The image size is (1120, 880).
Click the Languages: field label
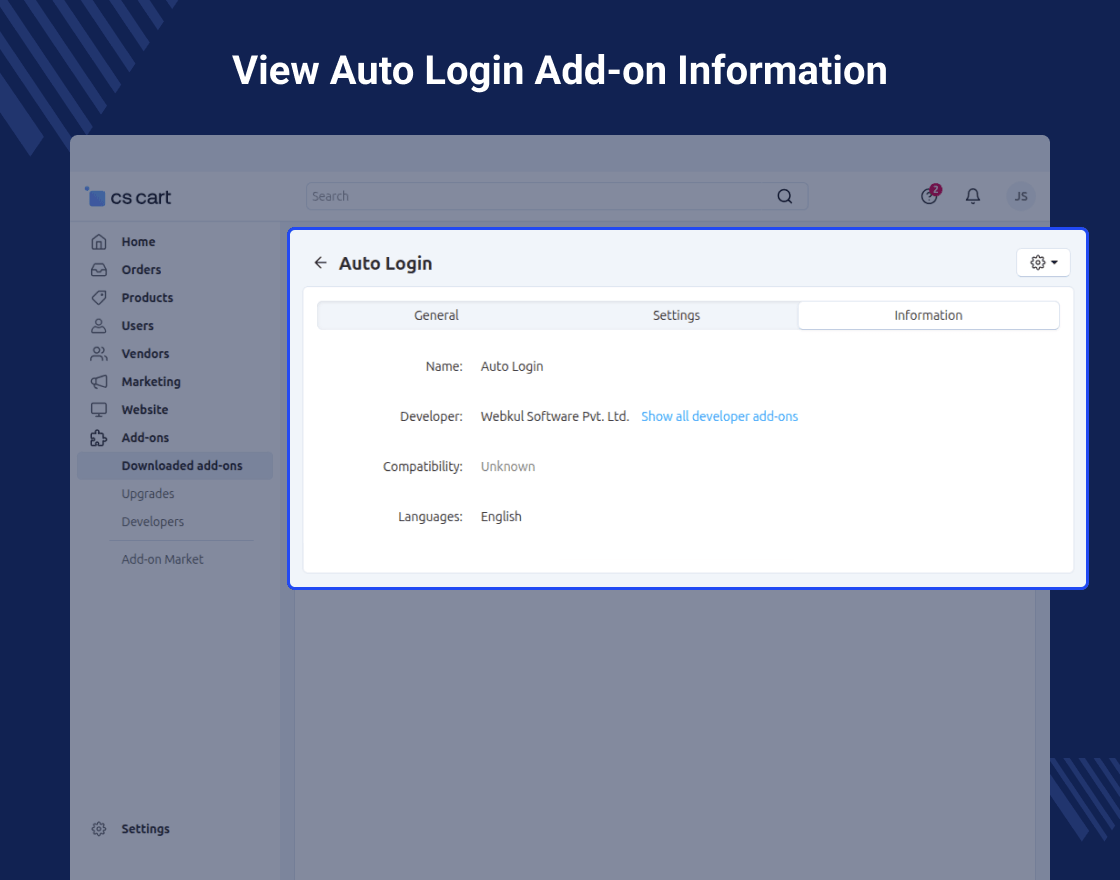pyautogui.click(x=430, y=516)
